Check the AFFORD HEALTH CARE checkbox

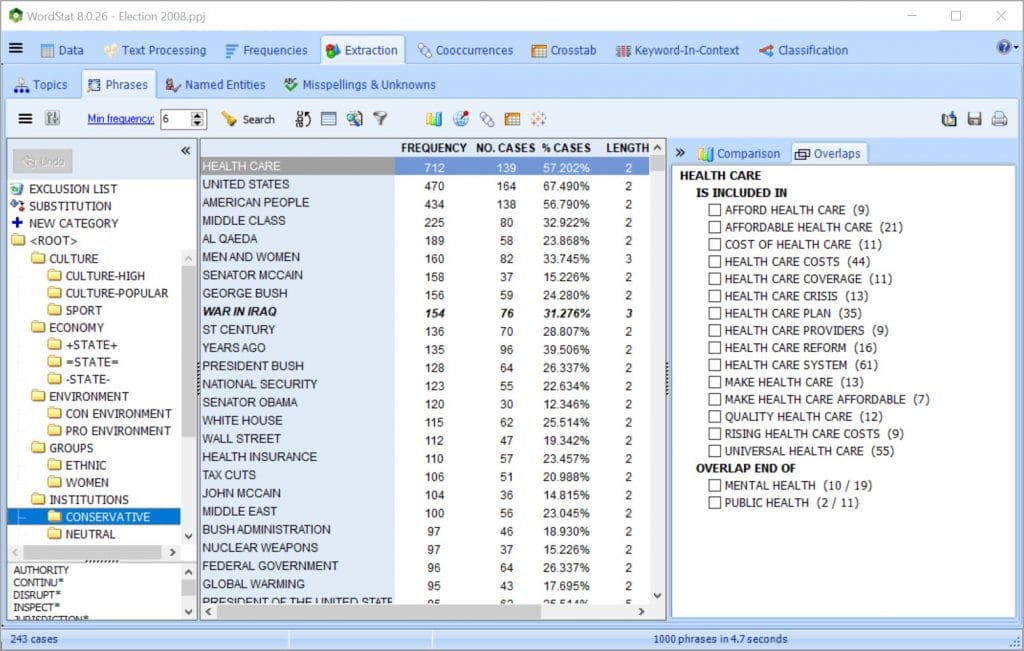(x=715, y=210)
